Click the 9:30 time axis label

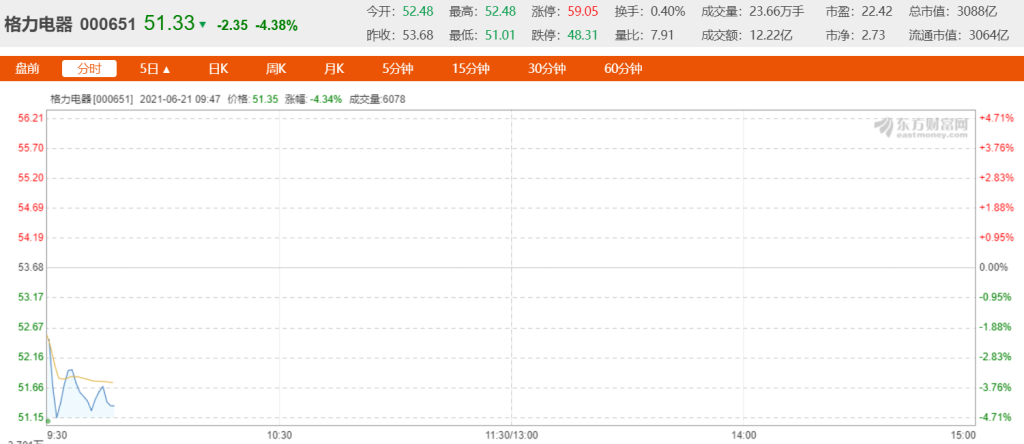[x=57, y=434]
